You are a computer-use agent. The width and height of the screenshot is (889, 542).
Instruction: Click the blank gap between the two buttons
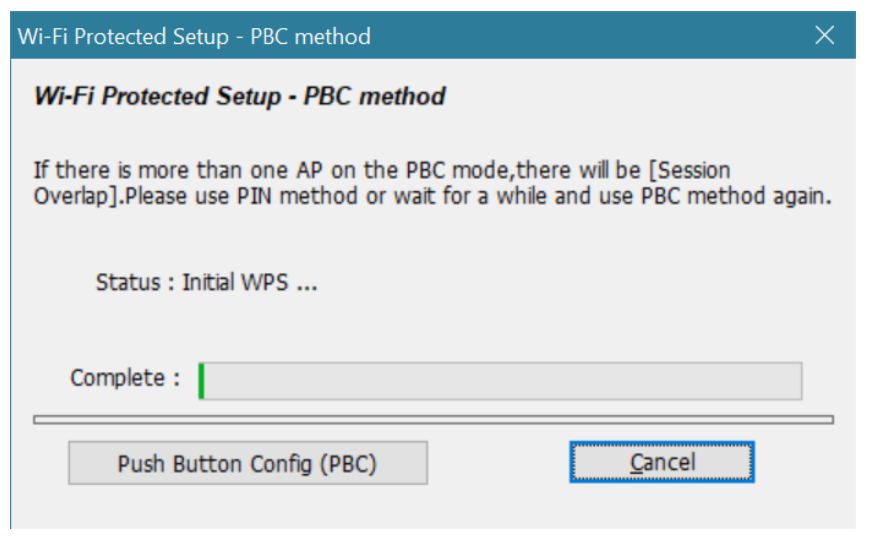(x=498, y=463)
